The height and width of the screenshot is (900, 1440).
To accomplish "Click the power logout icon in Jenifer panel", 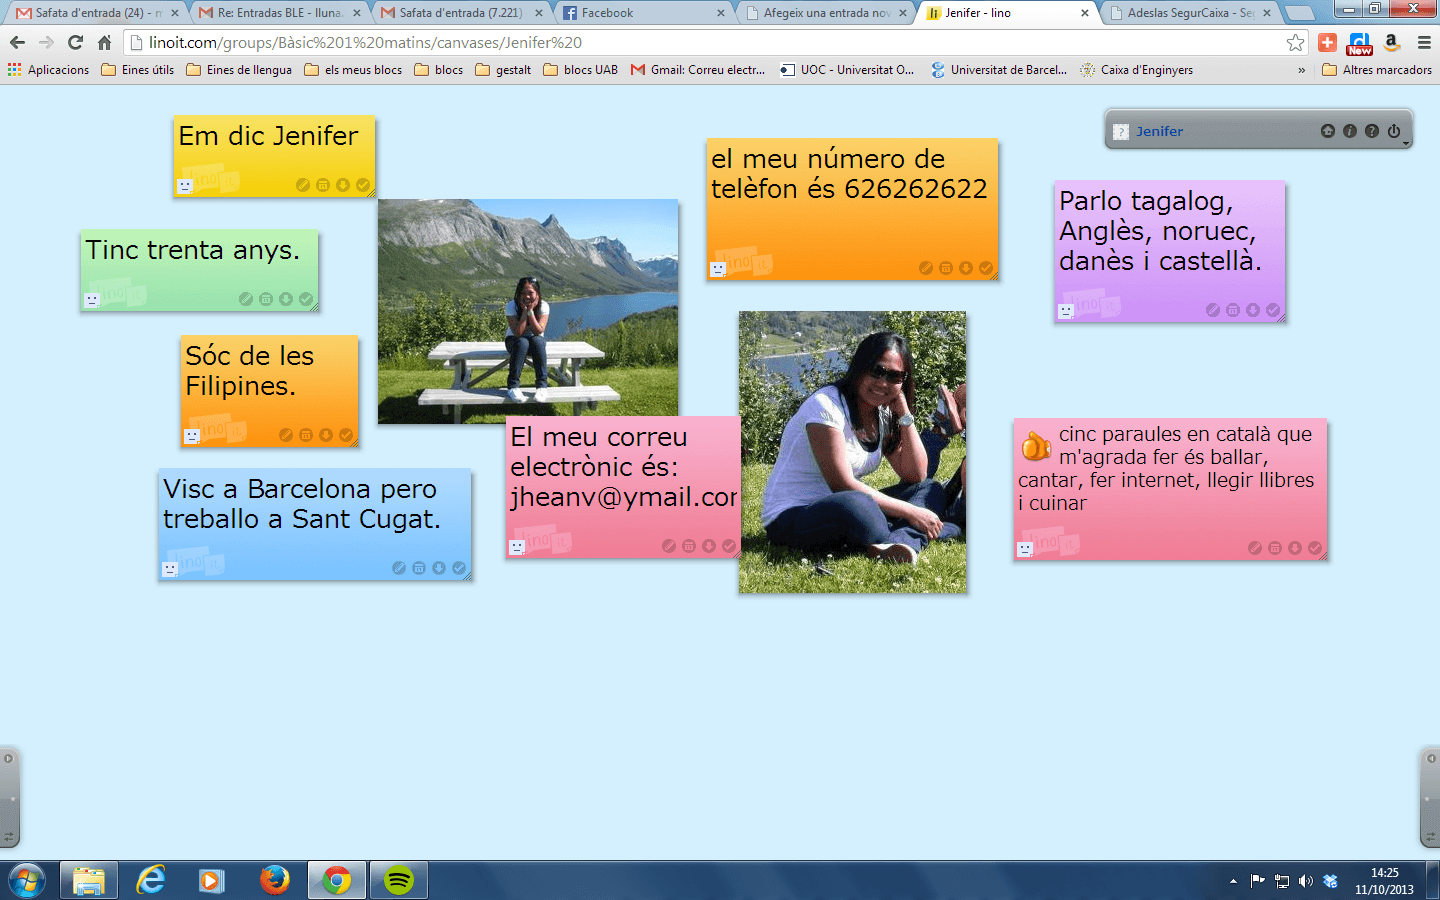I will [x=1394, y=131].
